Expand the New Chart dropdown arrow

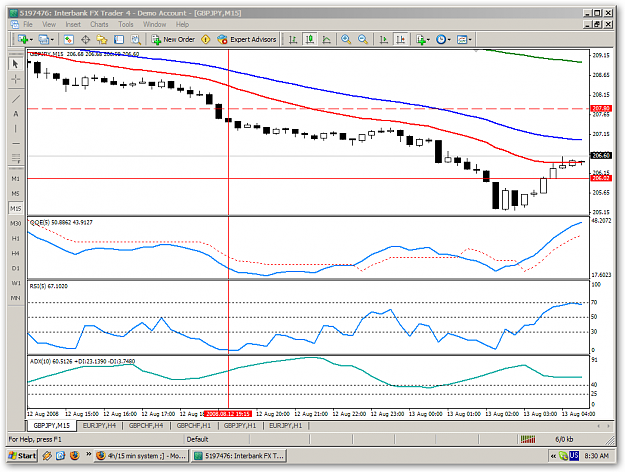(x=31, y=40)
